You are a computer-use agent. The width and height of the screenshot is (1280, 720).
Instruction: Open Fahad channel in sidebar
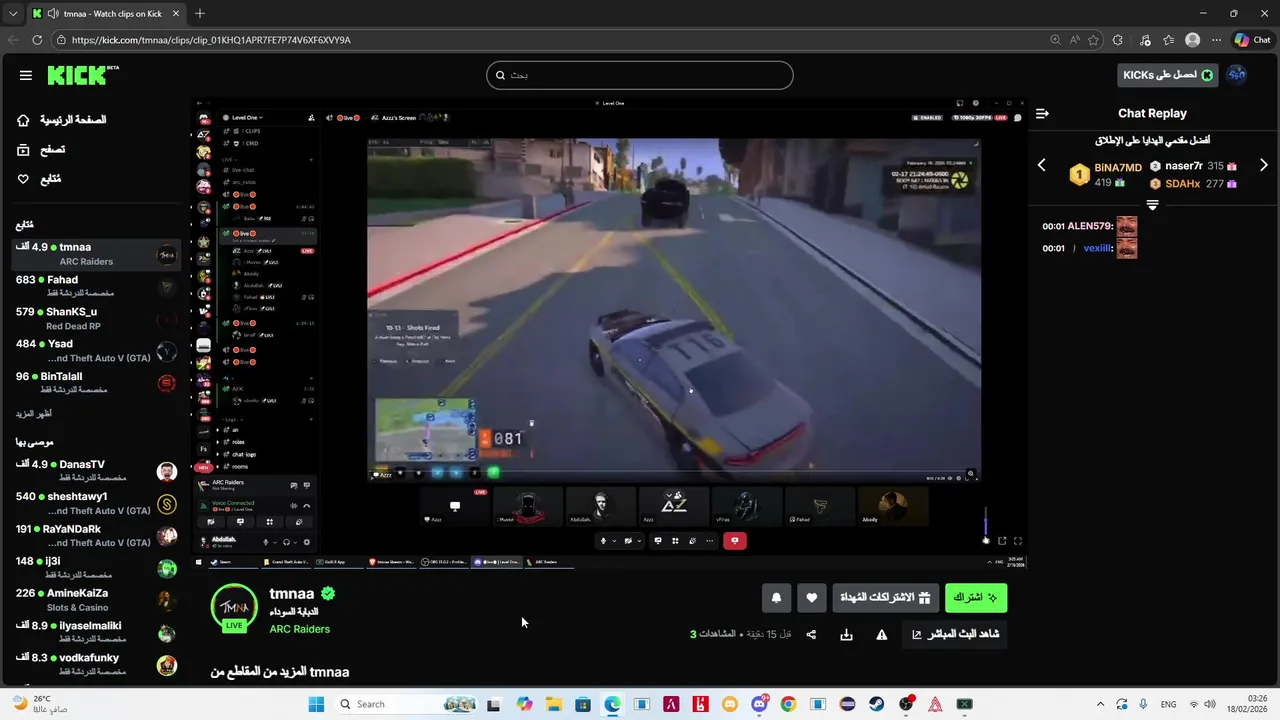pyautogui.click(x=96, y=286)
